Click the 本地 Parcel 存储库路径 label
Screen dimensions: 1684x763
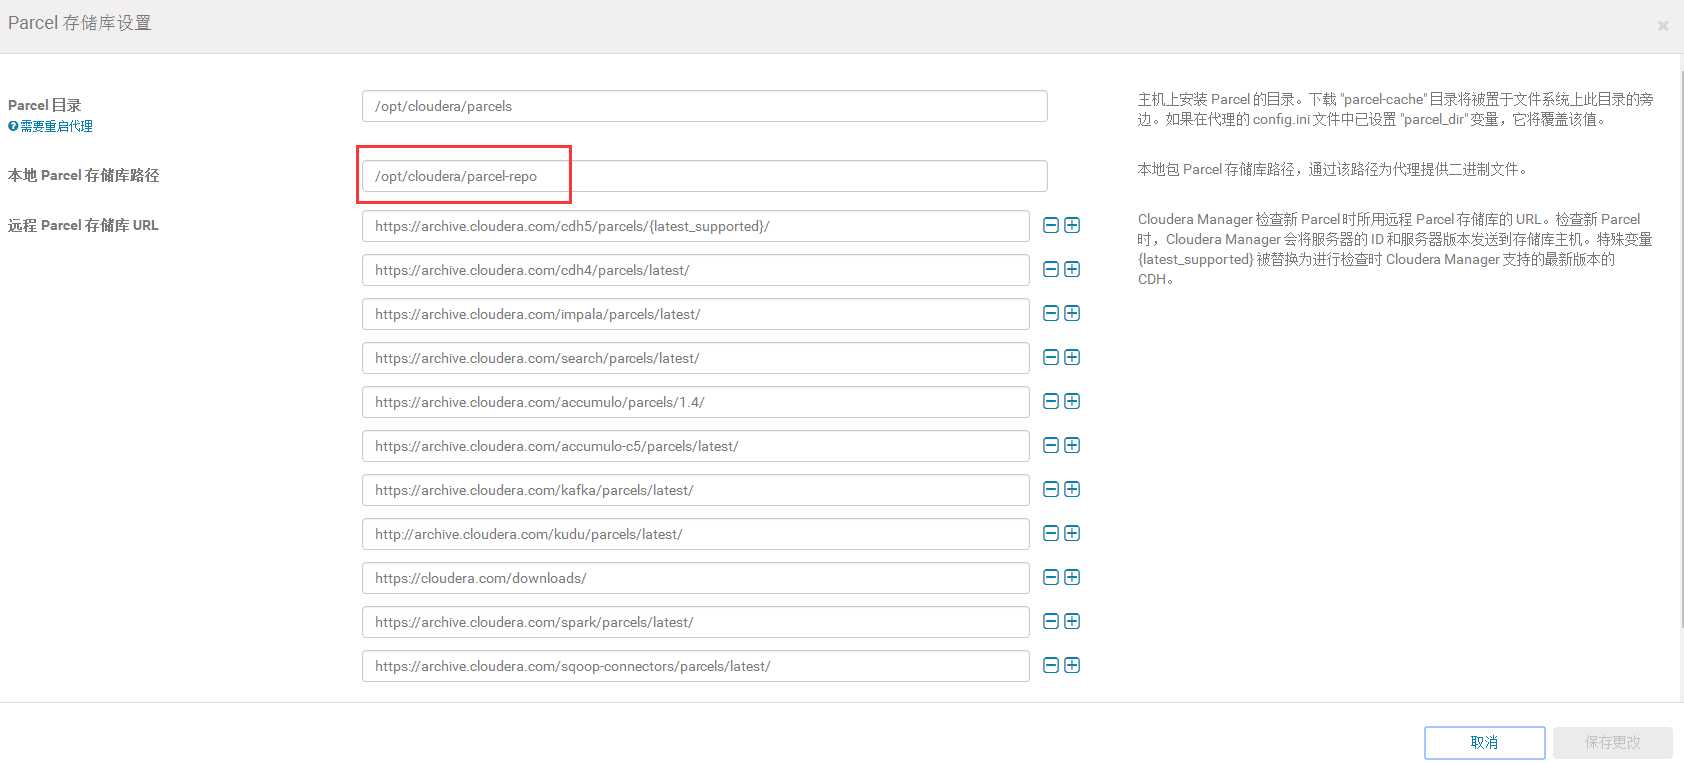(x=84, y=175)
